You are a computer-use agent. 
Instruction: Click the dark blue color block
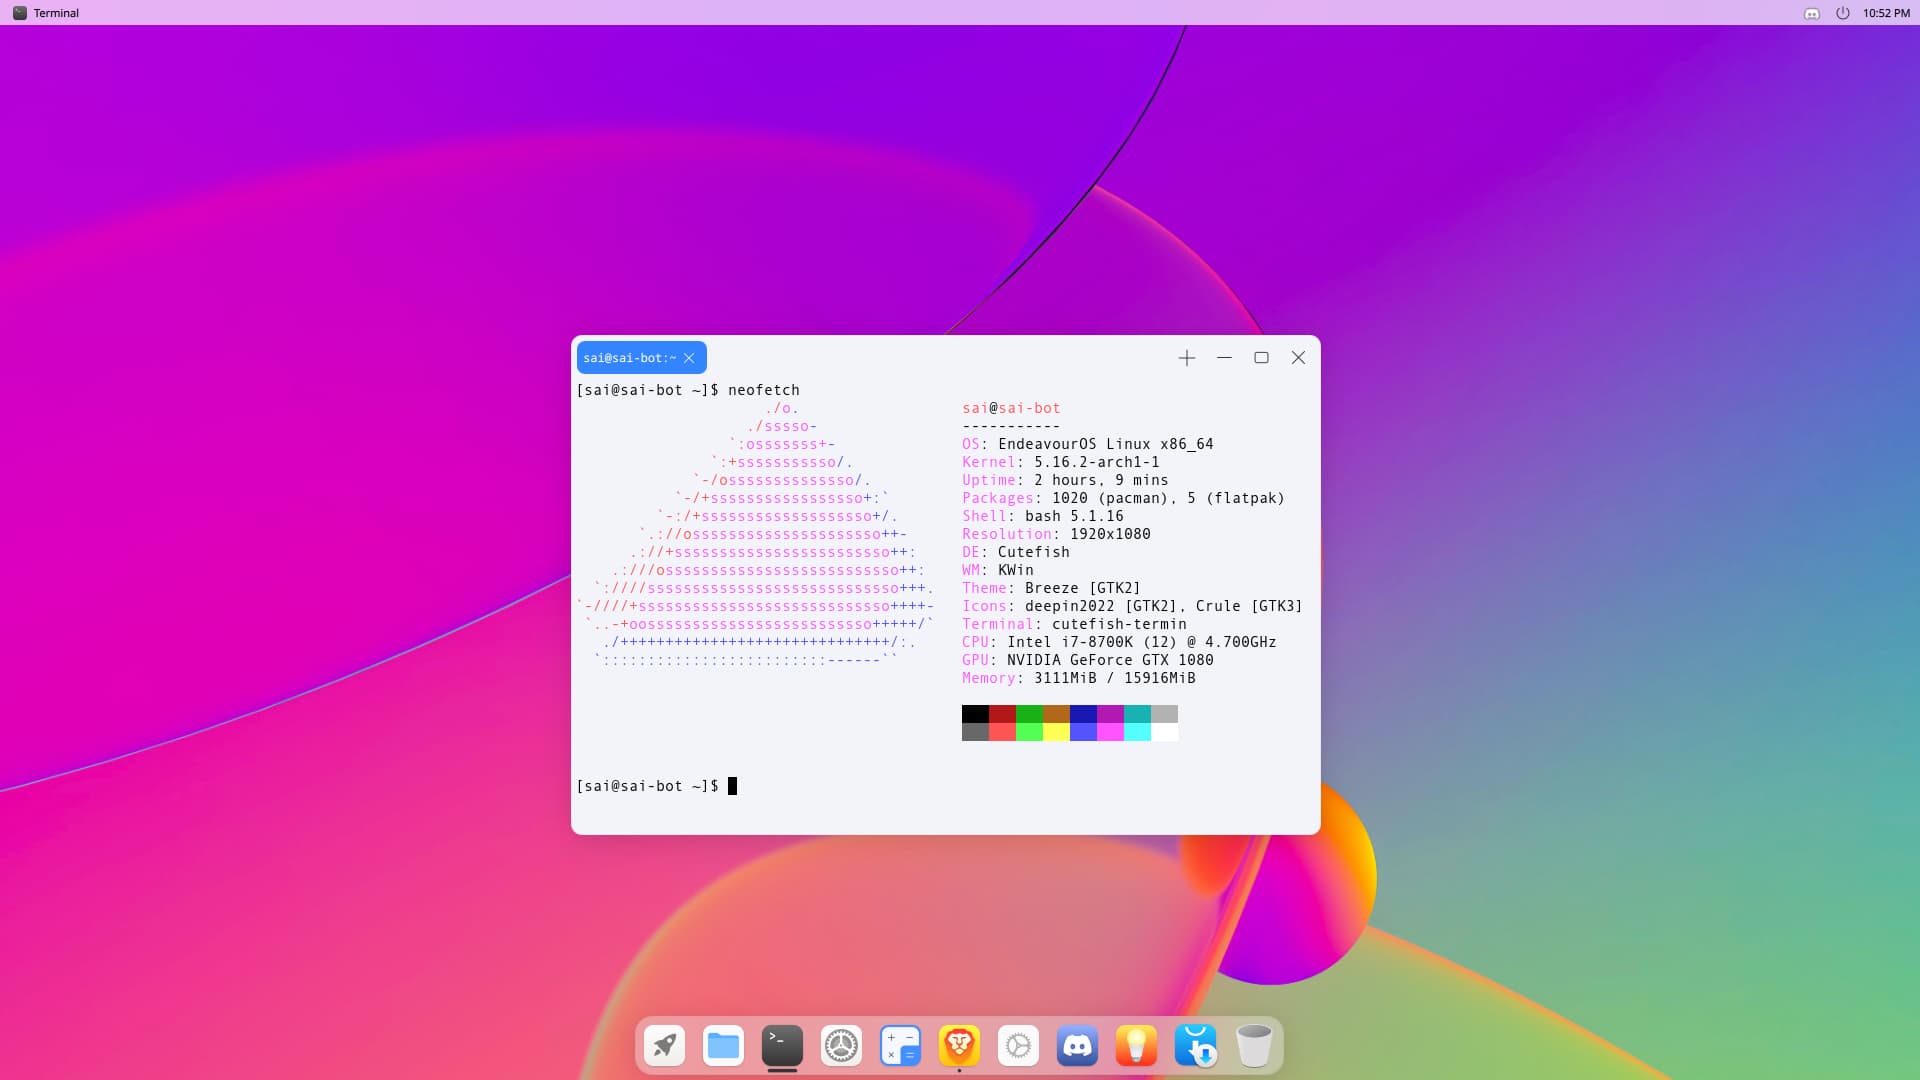(1083, 714)
